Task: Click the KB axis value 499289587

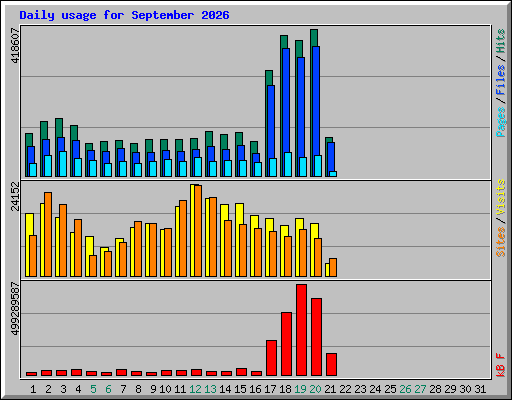Action: click(15, 309)
